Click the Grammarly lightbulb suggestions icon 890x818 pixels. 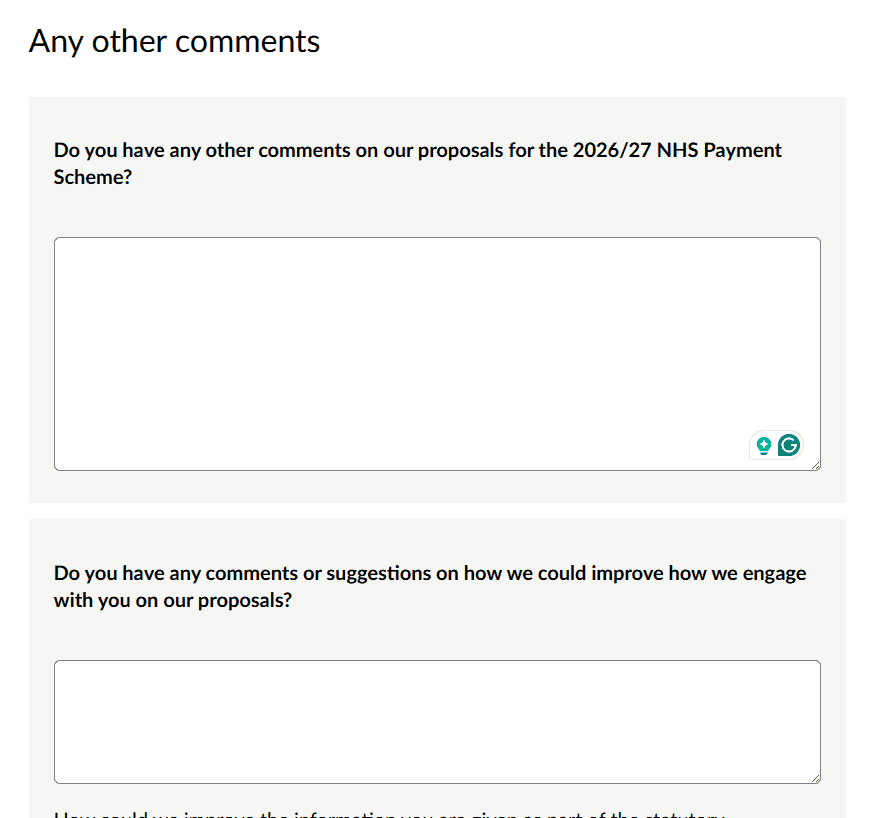764,446
